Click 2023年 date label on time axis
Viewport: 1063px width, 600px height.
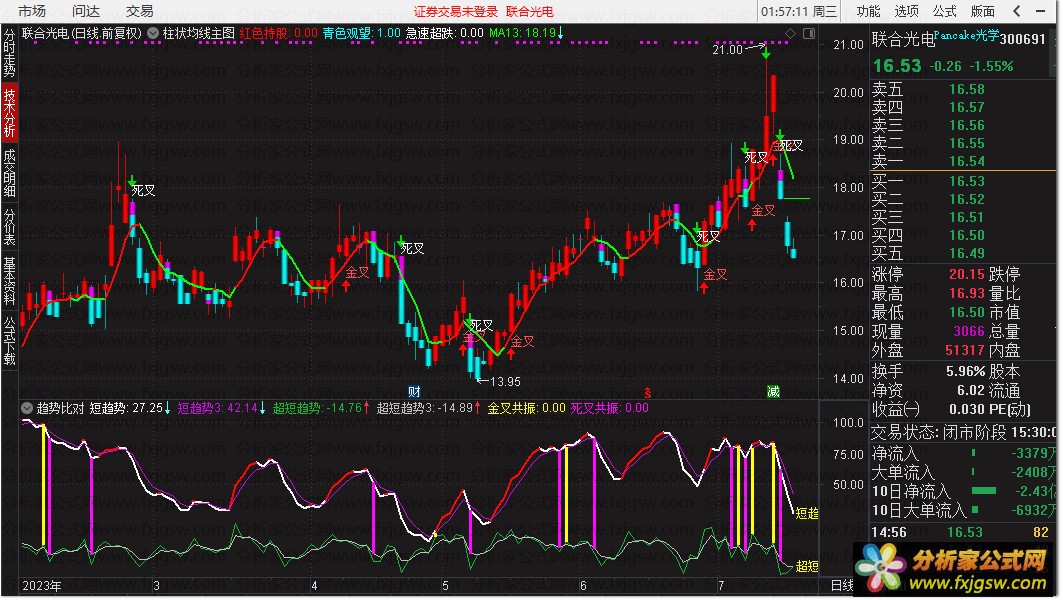[x=41, y=586]
